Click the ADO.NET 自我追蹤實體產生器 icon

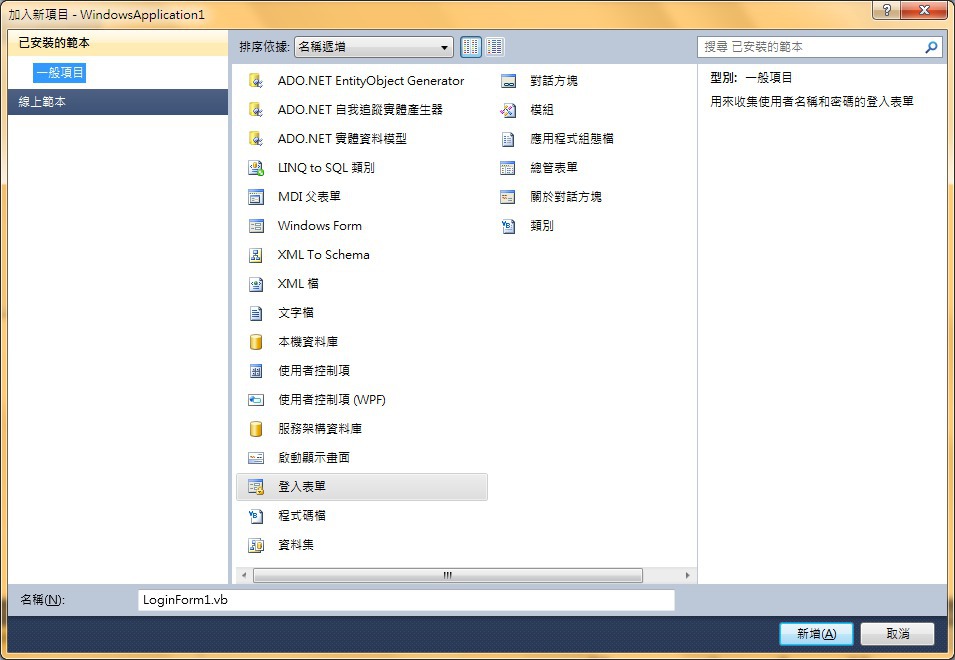(x=256, y=110)
